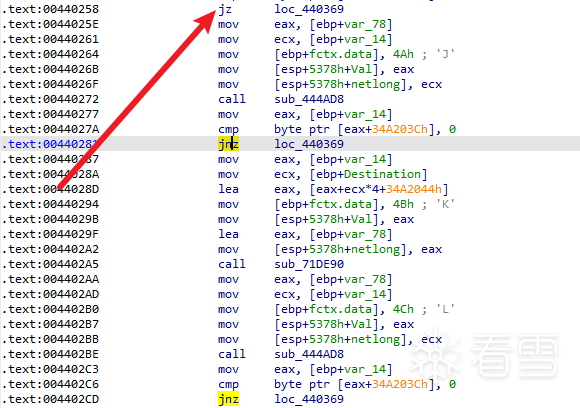Click sub_71DE90 in the call instruction
The image size is (580, 408).
tap(309, 264)
